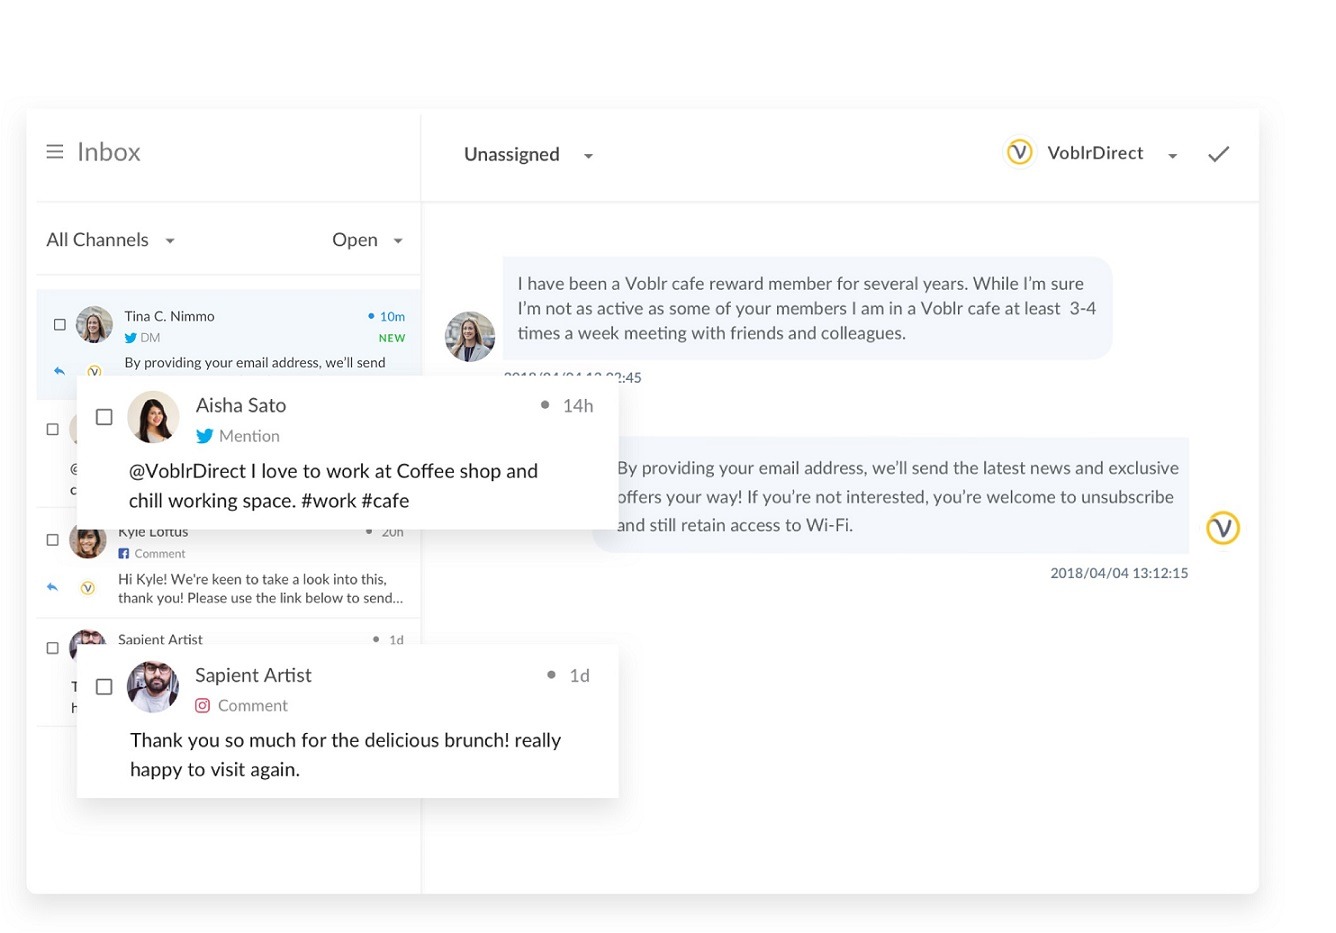Image resolution: width=1336 pixels, height=933 pixels.
Task: Click the DM label under Tina C. Nimmo
Action: (x=150, y=338)
